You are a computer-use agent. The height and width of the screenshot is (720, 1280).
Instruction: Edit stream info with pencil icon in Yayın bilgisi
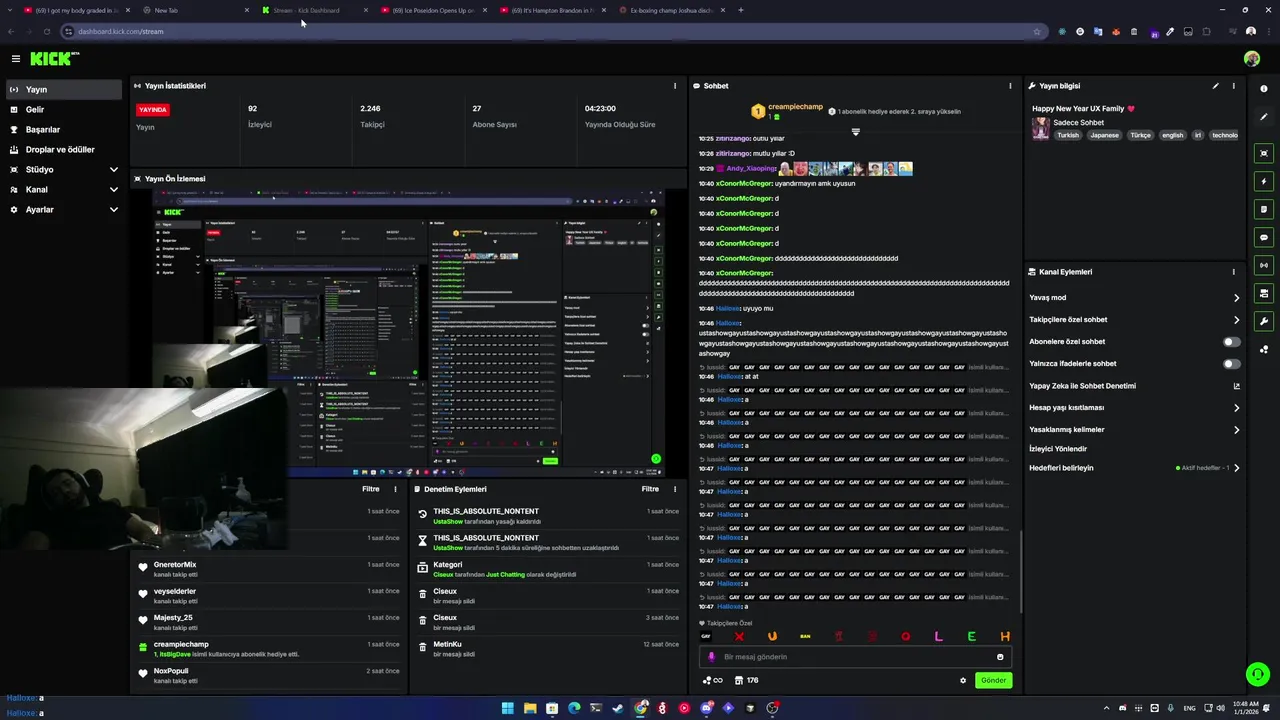pyautogui.click(x=1216, y=86)
